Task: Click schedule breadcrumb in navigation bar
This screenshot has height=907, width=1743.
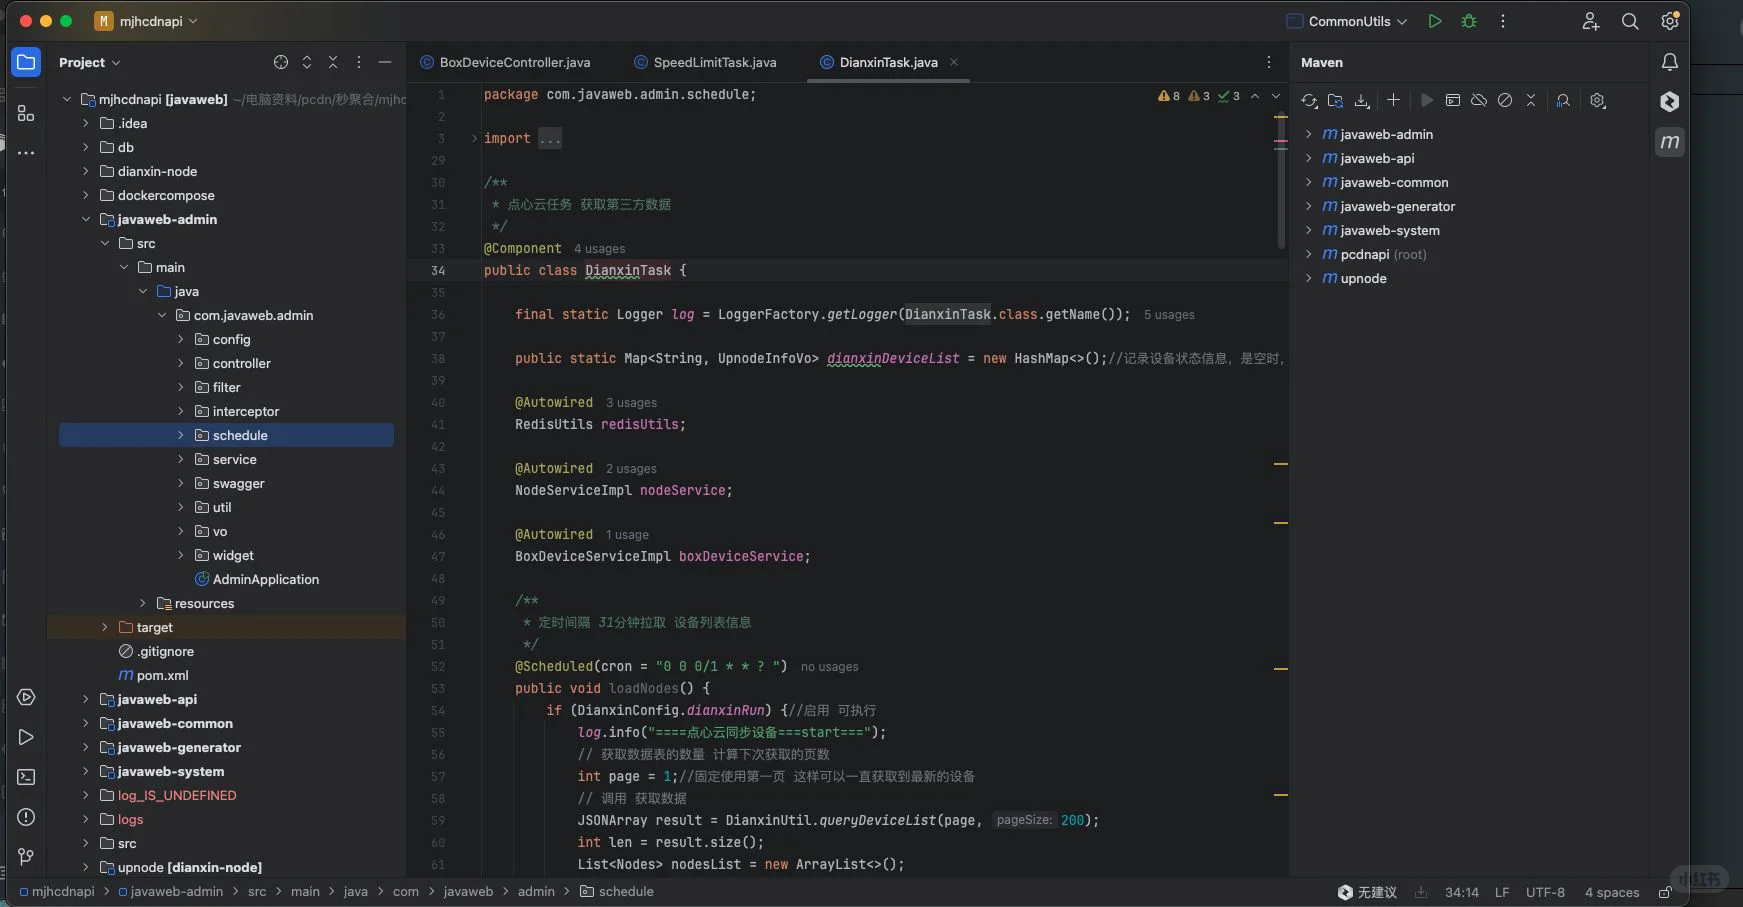Action: [617, 892]
